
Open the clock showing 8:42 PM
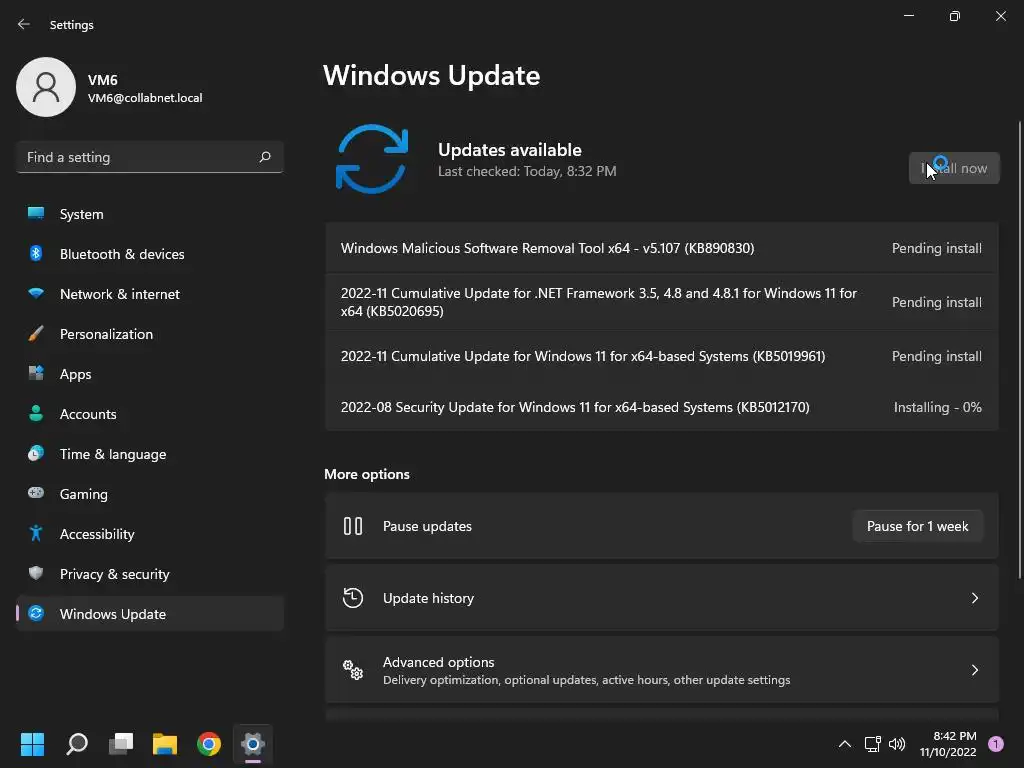pyautogui.click(x=948, y=744)
